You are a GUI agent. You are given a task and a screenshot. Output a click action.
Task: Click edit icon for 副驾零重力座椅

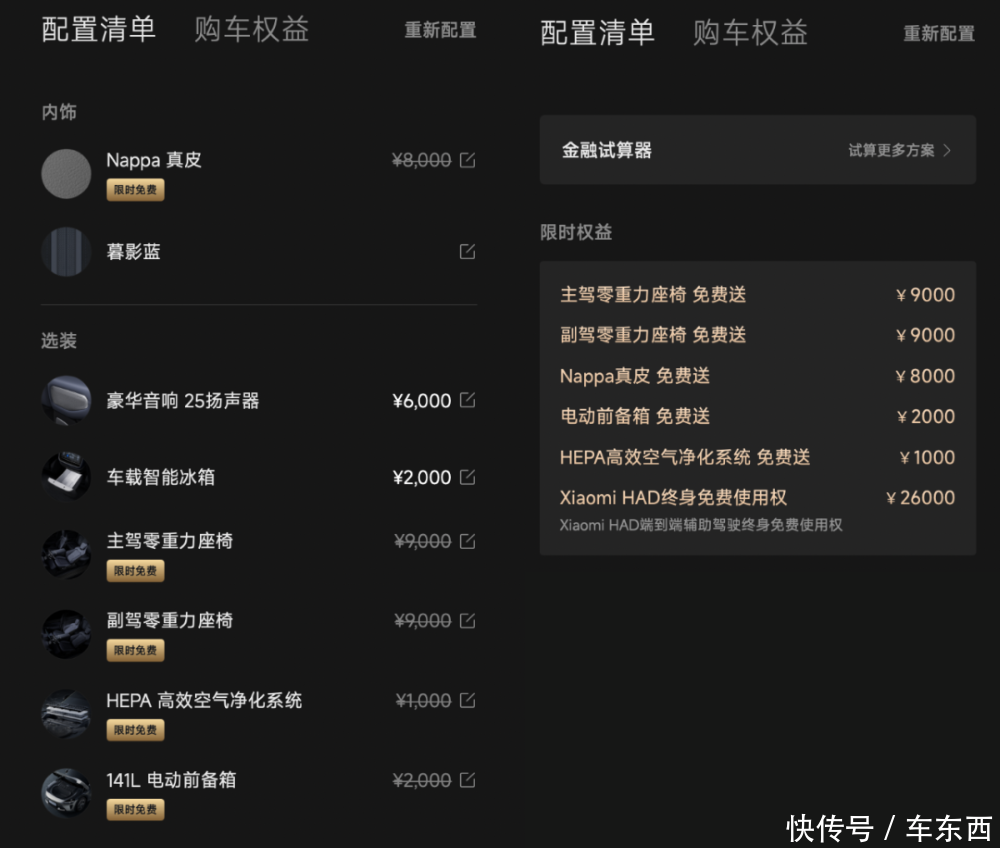click(467, 621)
